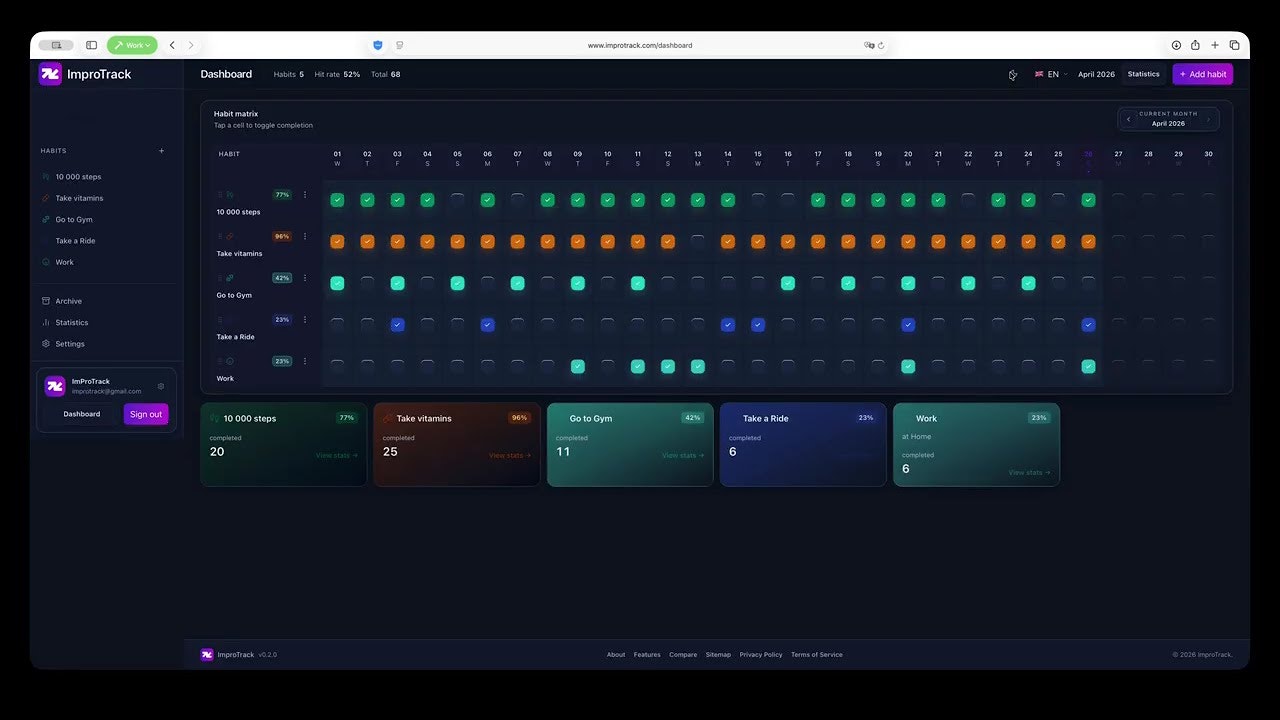Open the Compare footer link

click(x=683, y=655)
